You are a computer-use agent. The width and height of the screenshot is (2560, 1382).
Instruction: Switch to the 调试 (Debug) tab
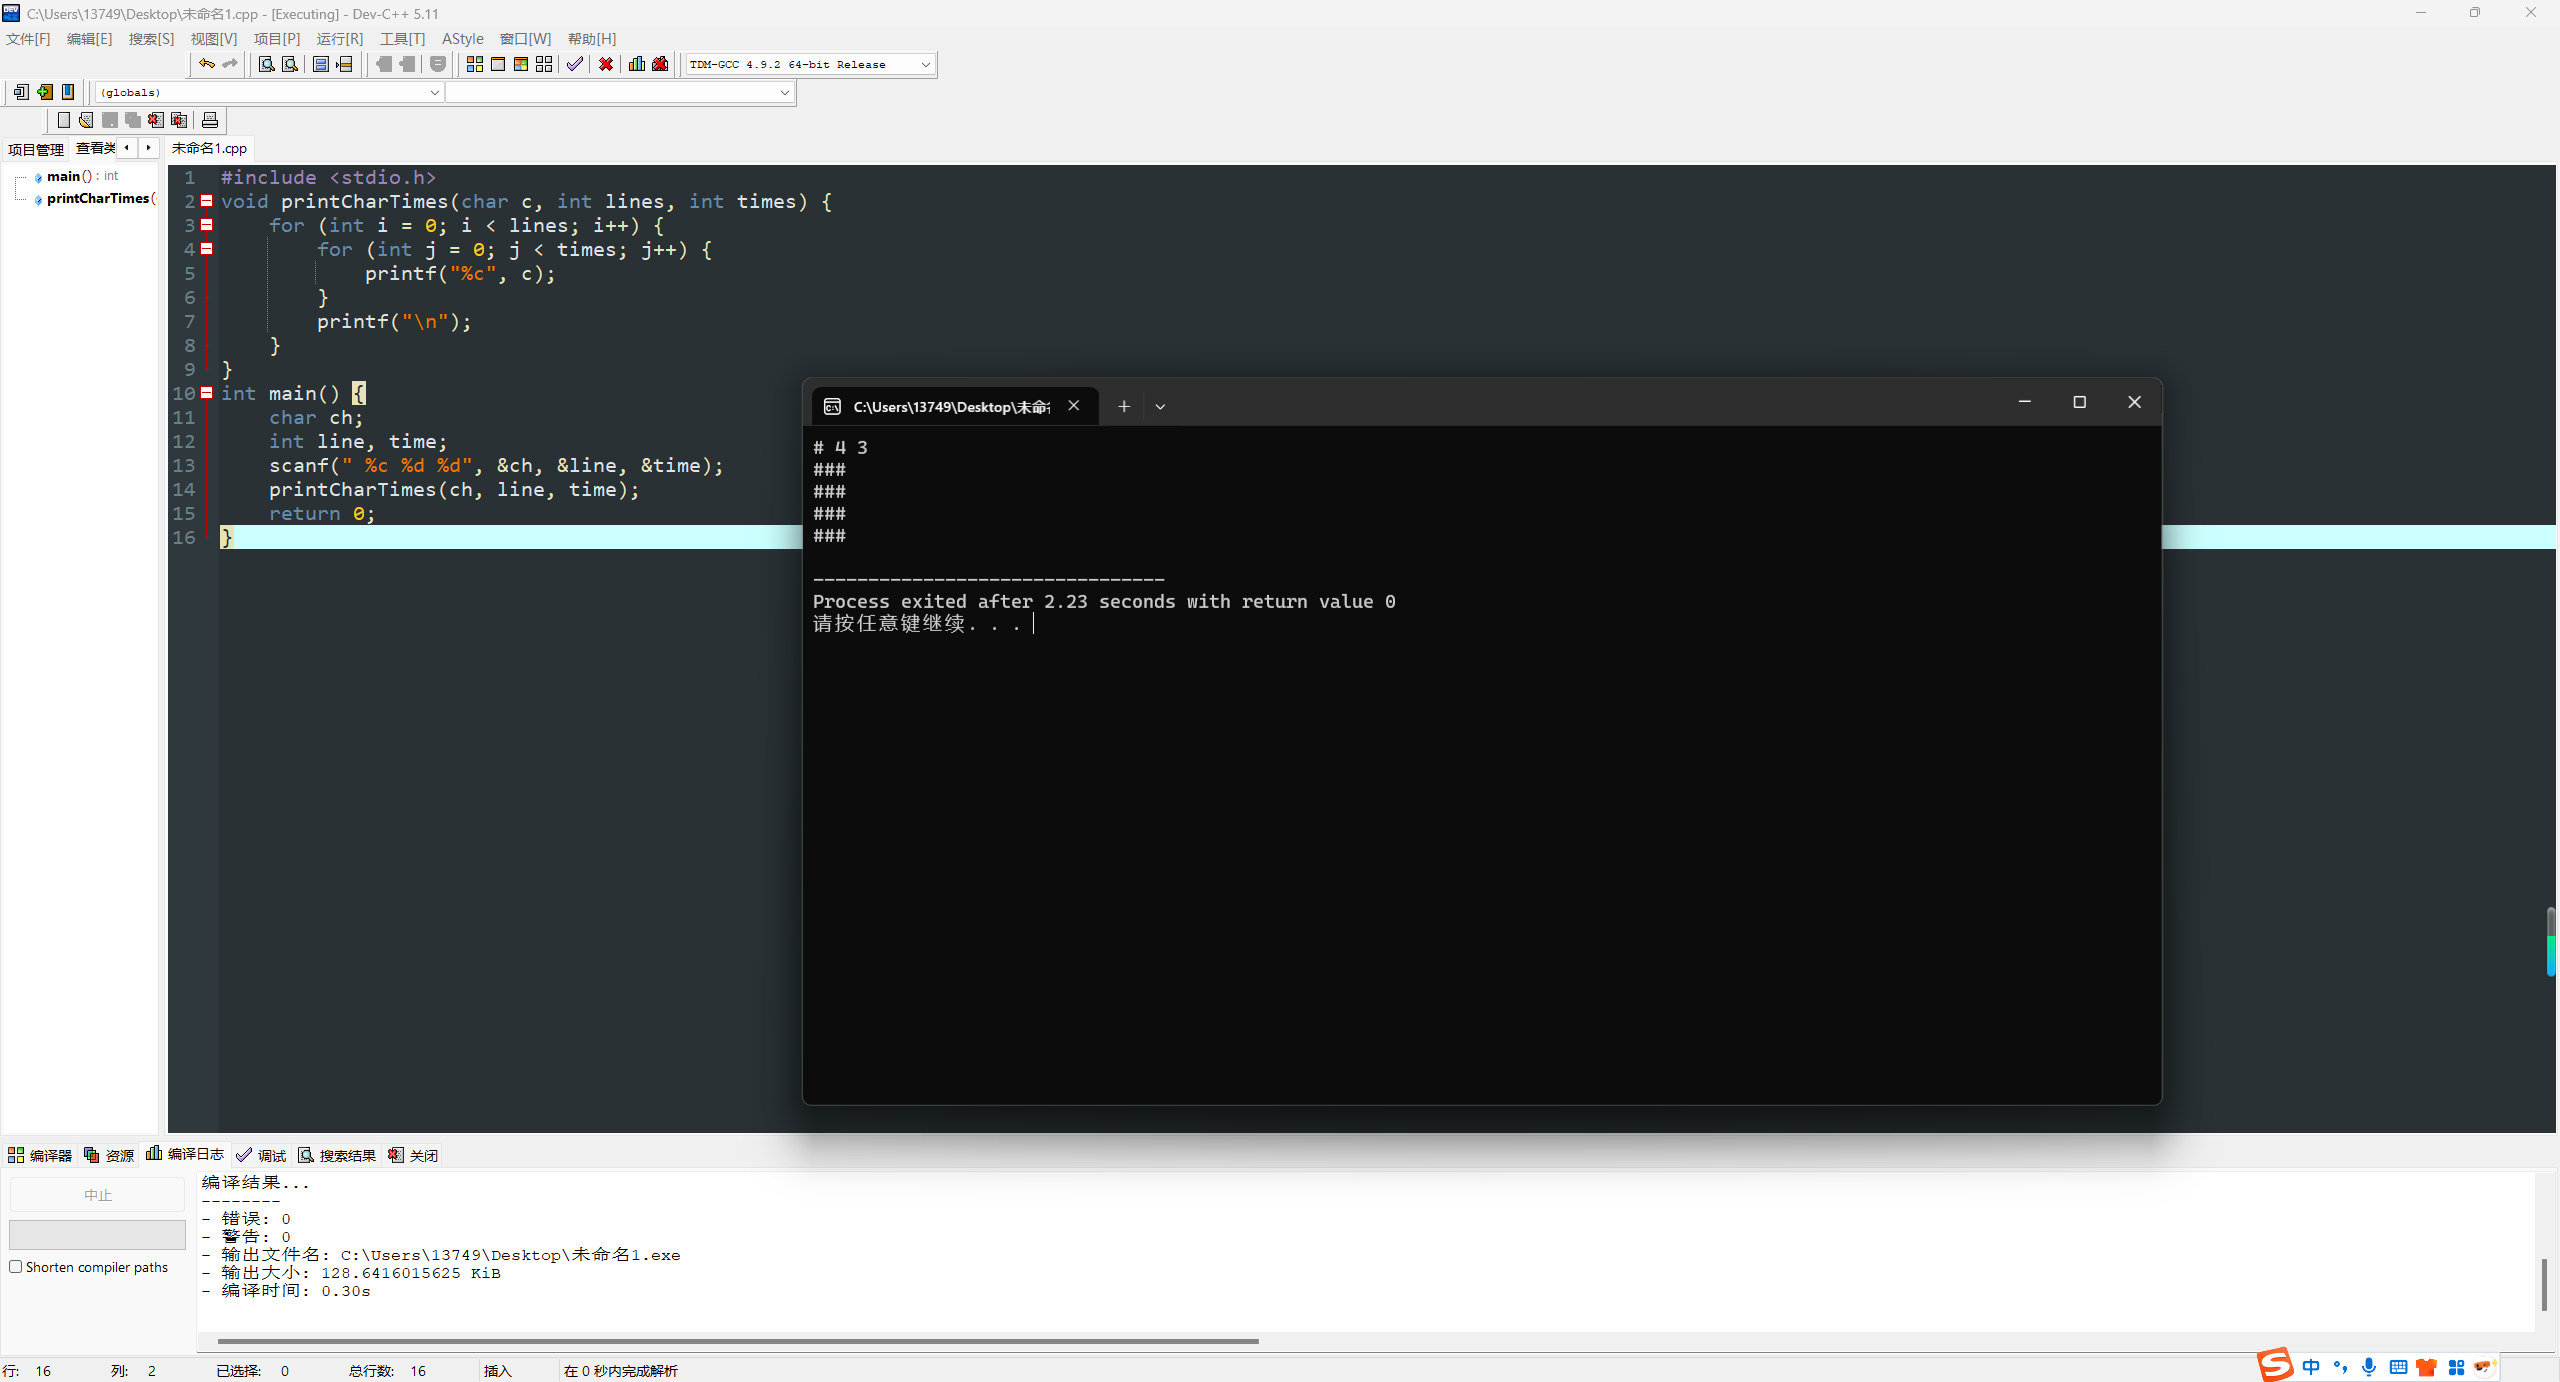(x=262, y=1155)
